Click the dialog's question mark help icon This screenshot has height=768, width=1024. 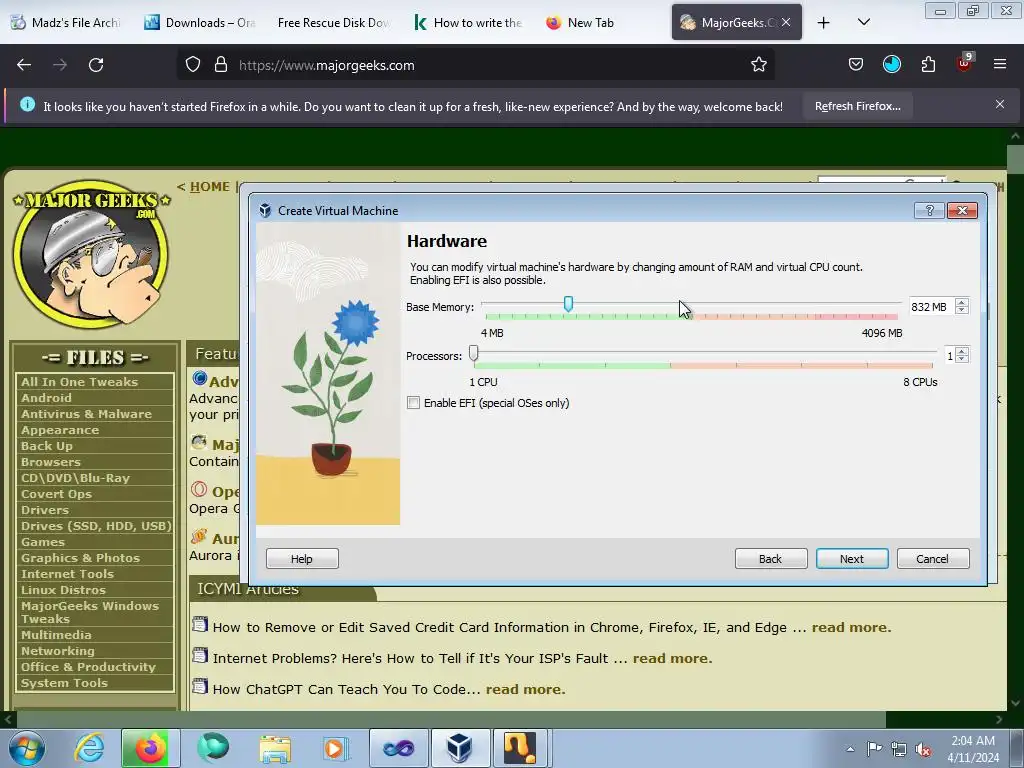[929, 210]
